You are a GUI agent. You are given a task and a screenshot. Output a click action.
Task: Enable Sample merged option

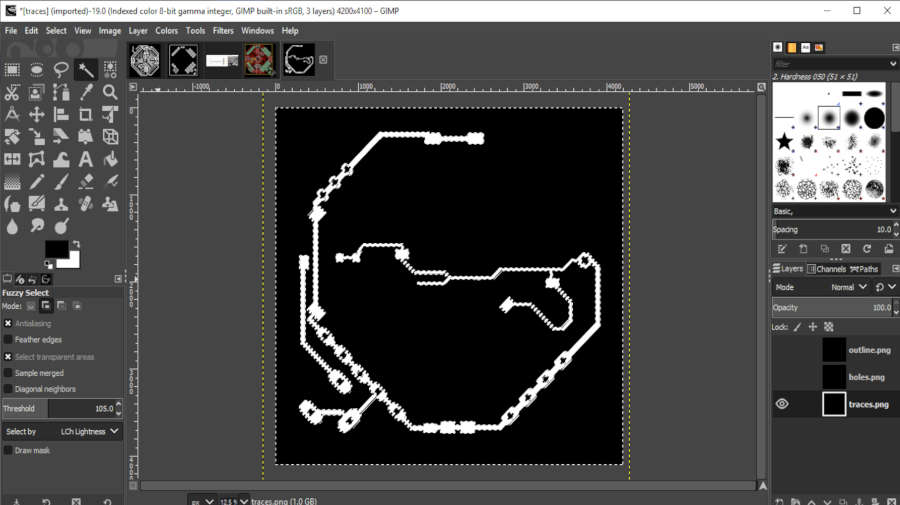(8, 373)
